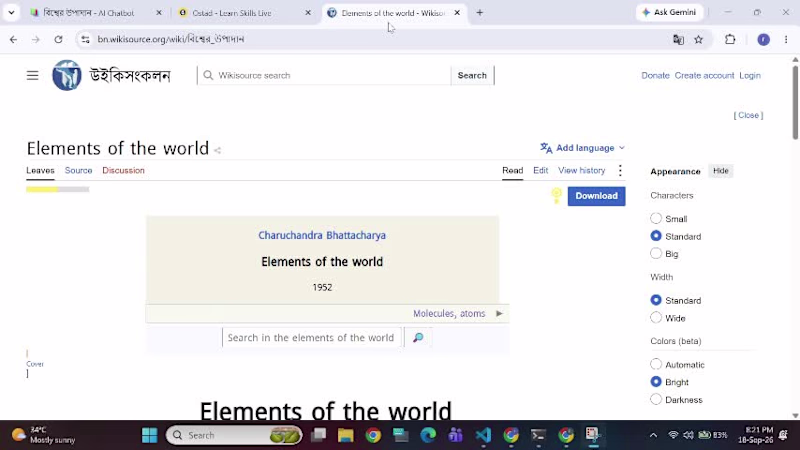Select the Small characters option
This screenshot has height=450, width=800.
point(656,218)
